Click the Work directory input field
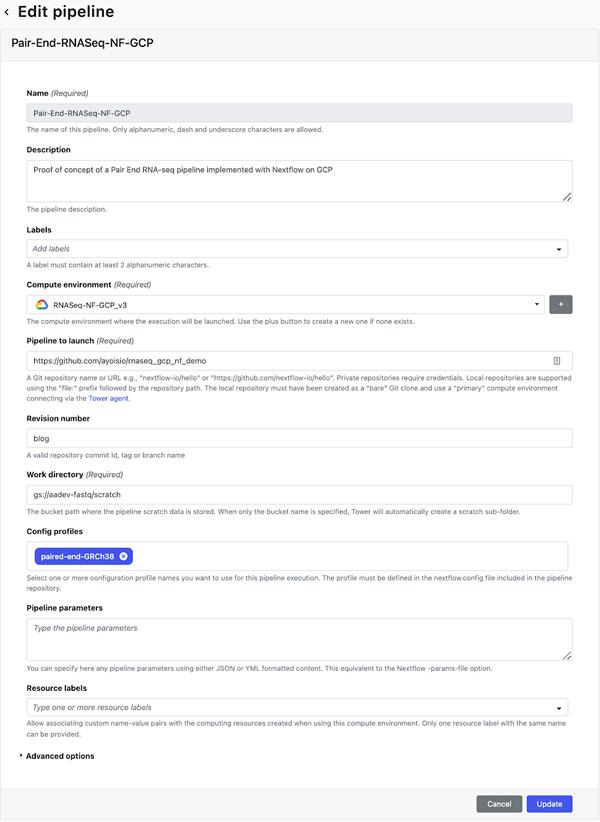This screenshot has width=600, height=822. click(299, 494)
